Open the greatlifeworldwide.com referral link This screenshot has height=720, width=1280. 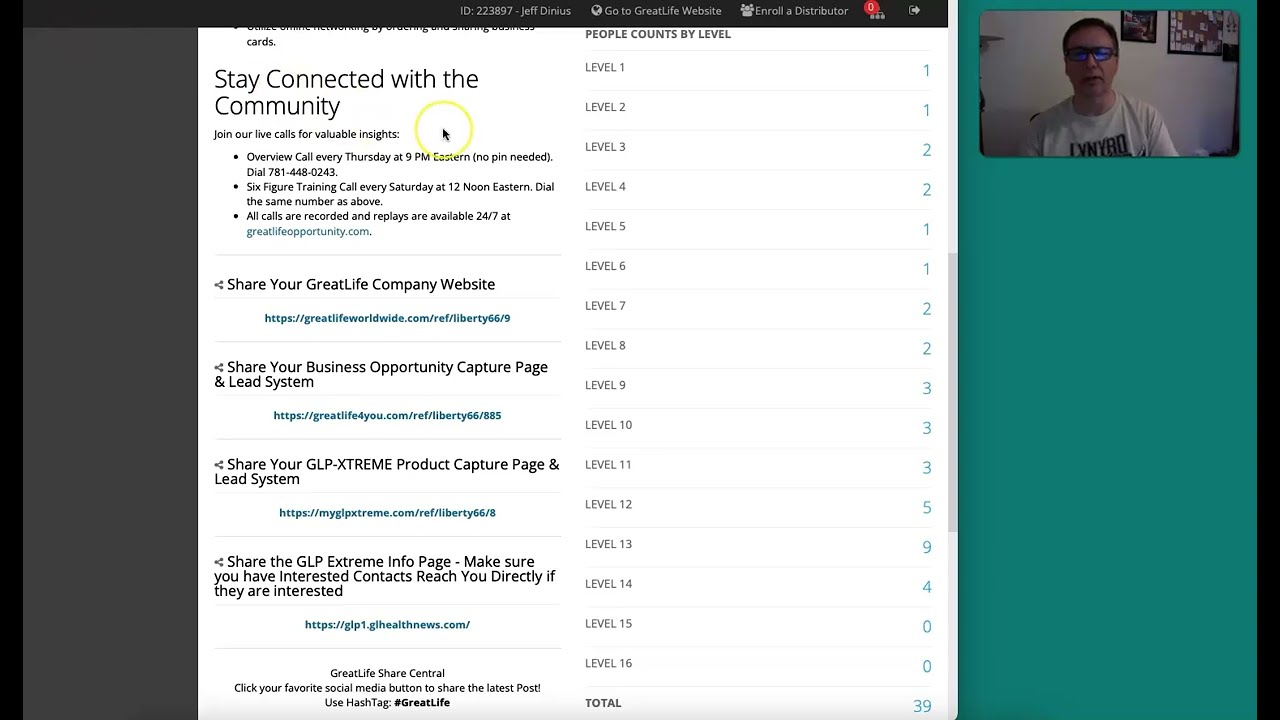387,318
